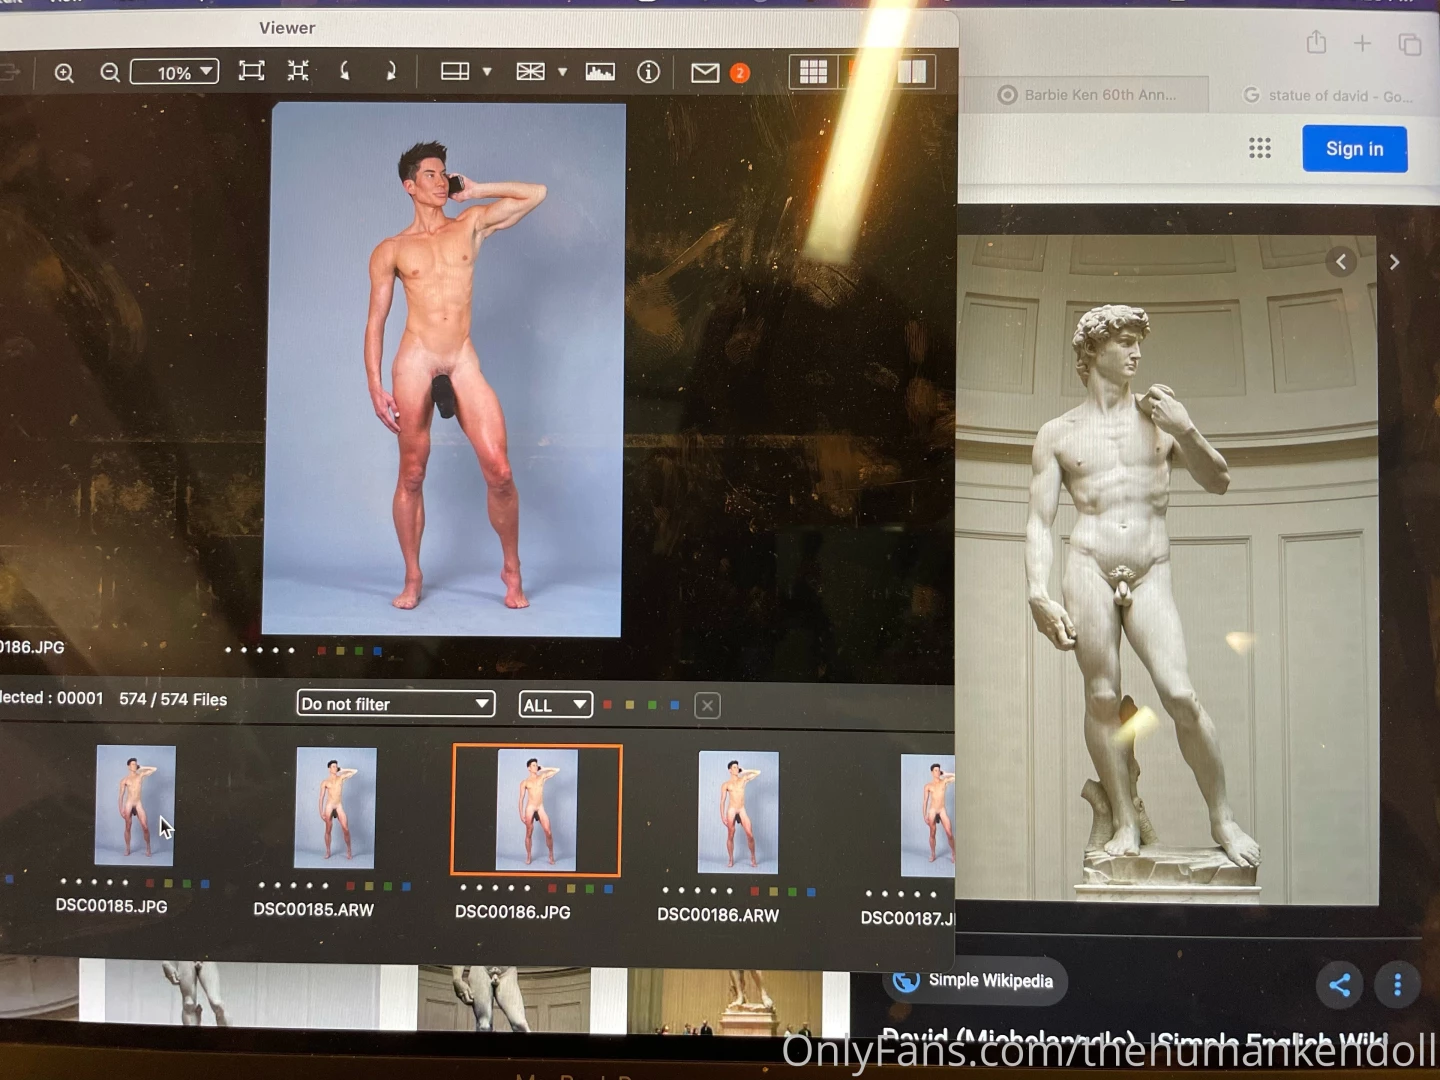Fit image to window using frame icon
The width and height of the screenshot is (1440, 1080).
coord(251,71)
